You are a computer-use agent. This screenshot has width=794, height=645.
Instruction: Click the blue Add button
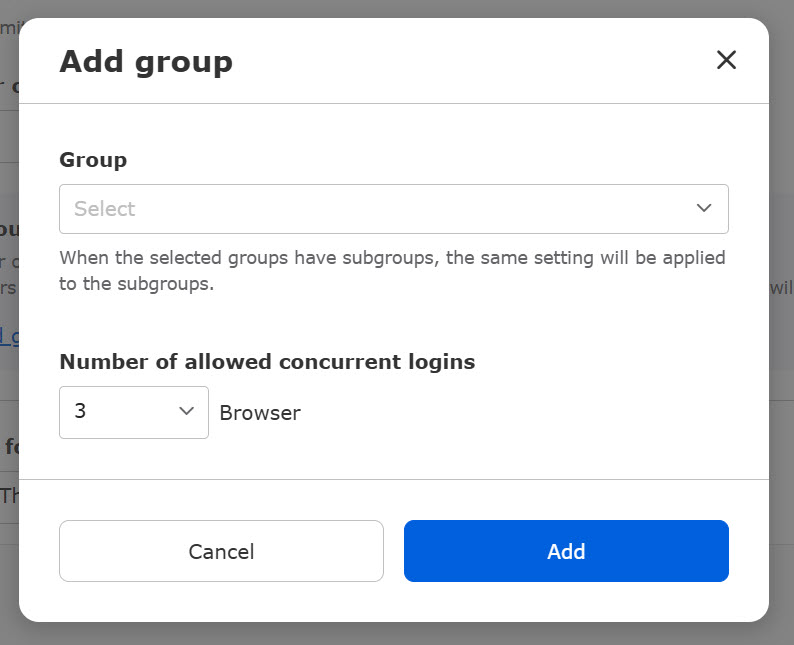click(x=566, y=551)
